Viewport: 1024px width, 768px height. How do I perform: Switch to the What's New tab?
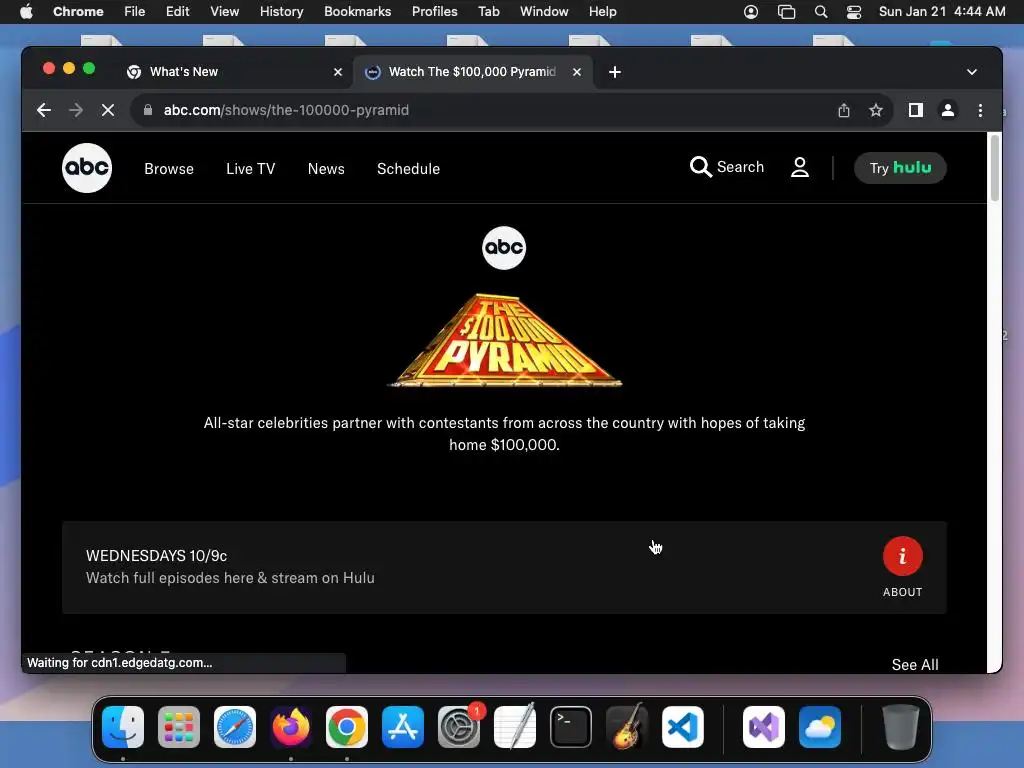(235, 72)
